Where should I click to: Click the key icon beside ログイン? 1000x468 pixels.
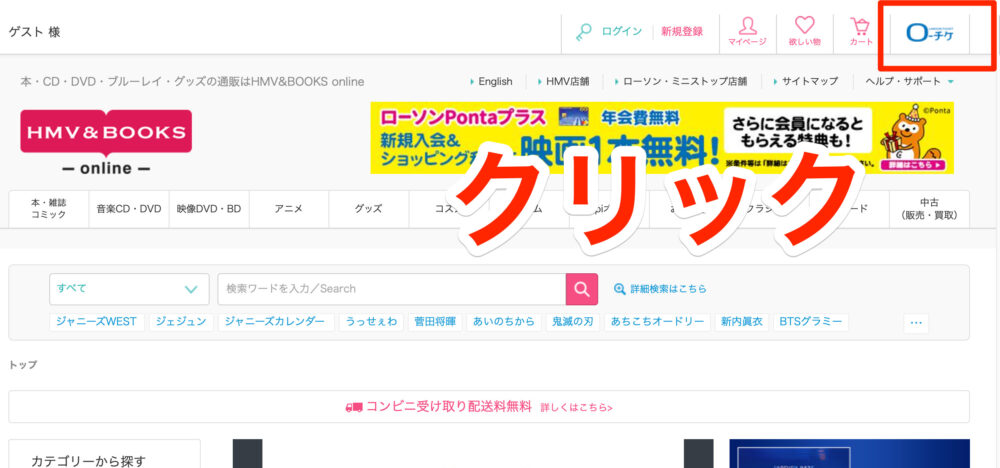click(x=584, y=31)
